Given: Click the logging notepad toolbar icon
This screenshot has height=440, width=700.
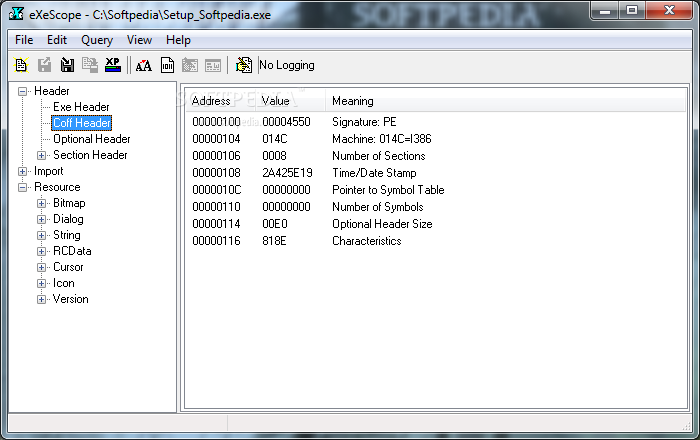Looking at the screenshot, I should click(244, 65).
